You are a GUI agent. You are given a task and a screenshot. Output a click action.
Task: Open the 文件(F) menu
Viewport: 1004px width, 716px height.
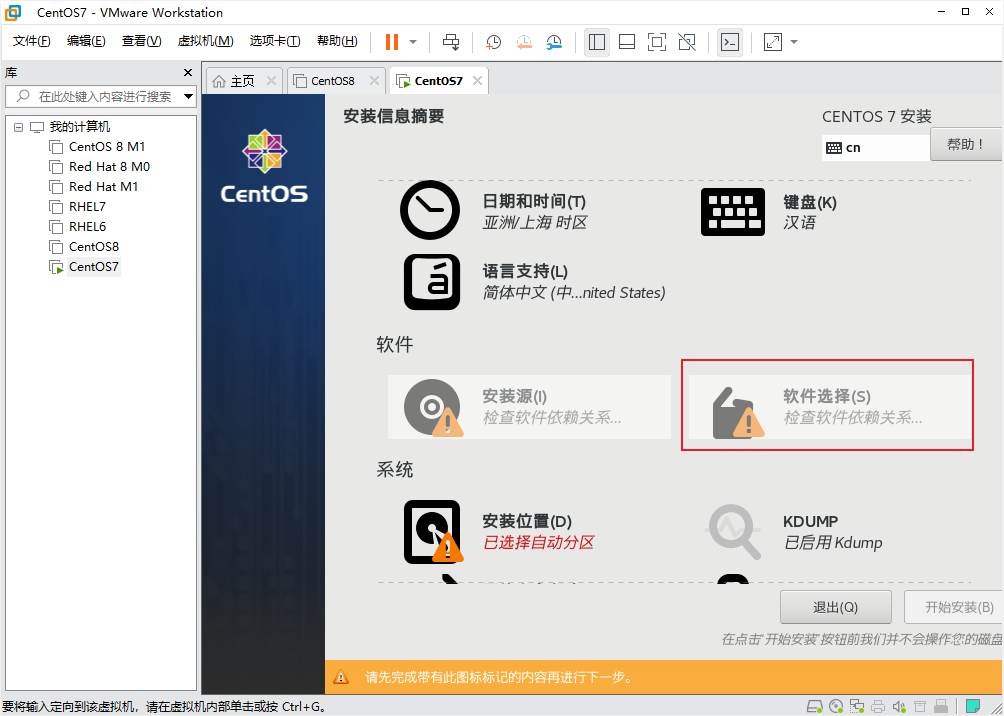(32, 42)
